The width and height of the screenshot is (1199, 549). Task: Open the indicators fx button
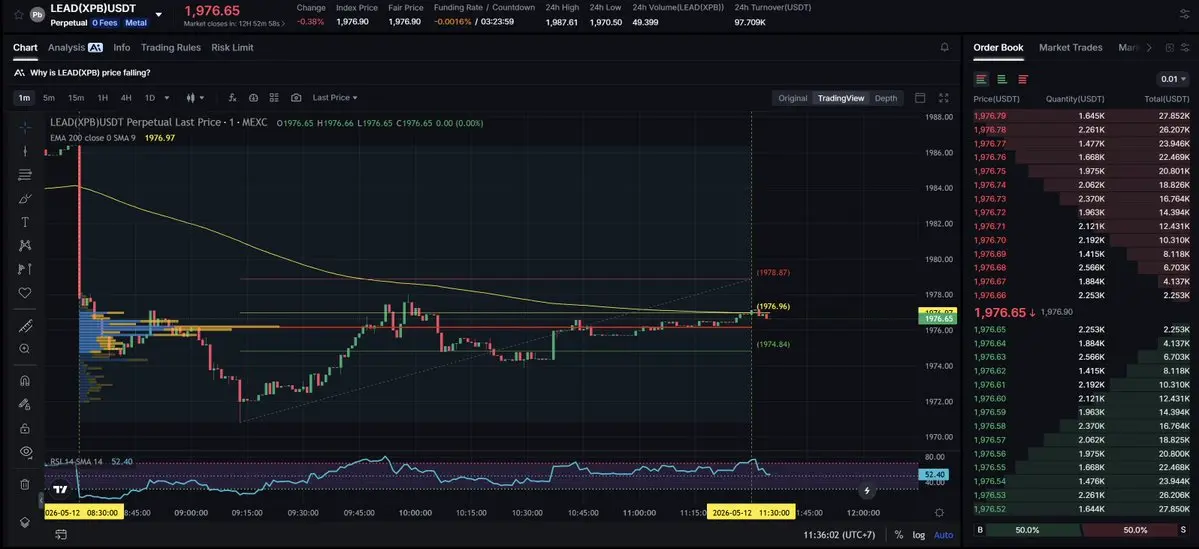(x=232, y=98)
